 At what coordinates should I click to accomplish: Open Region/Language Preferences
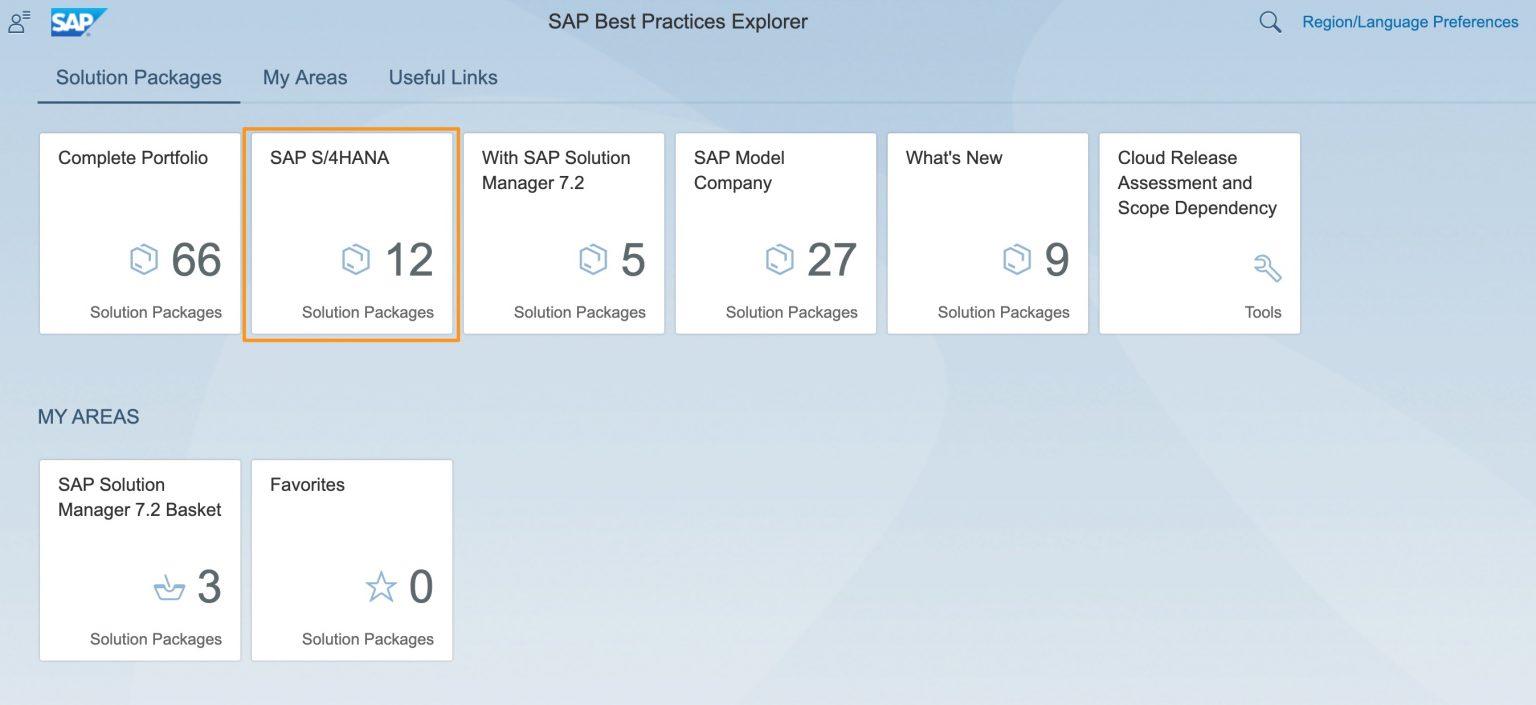tap(1409, 21)
